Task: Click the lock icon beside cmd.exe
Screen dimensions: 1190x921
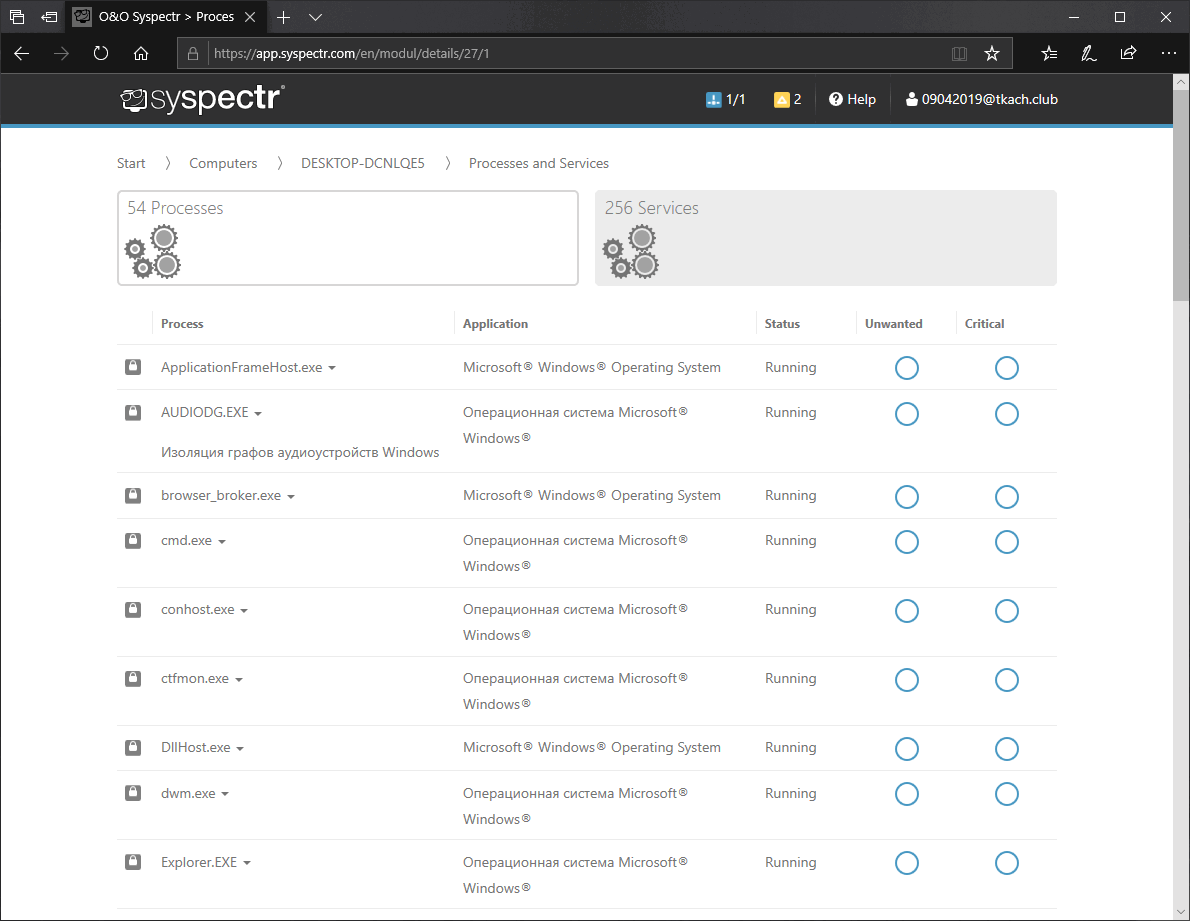Action: tap(133, 540)
